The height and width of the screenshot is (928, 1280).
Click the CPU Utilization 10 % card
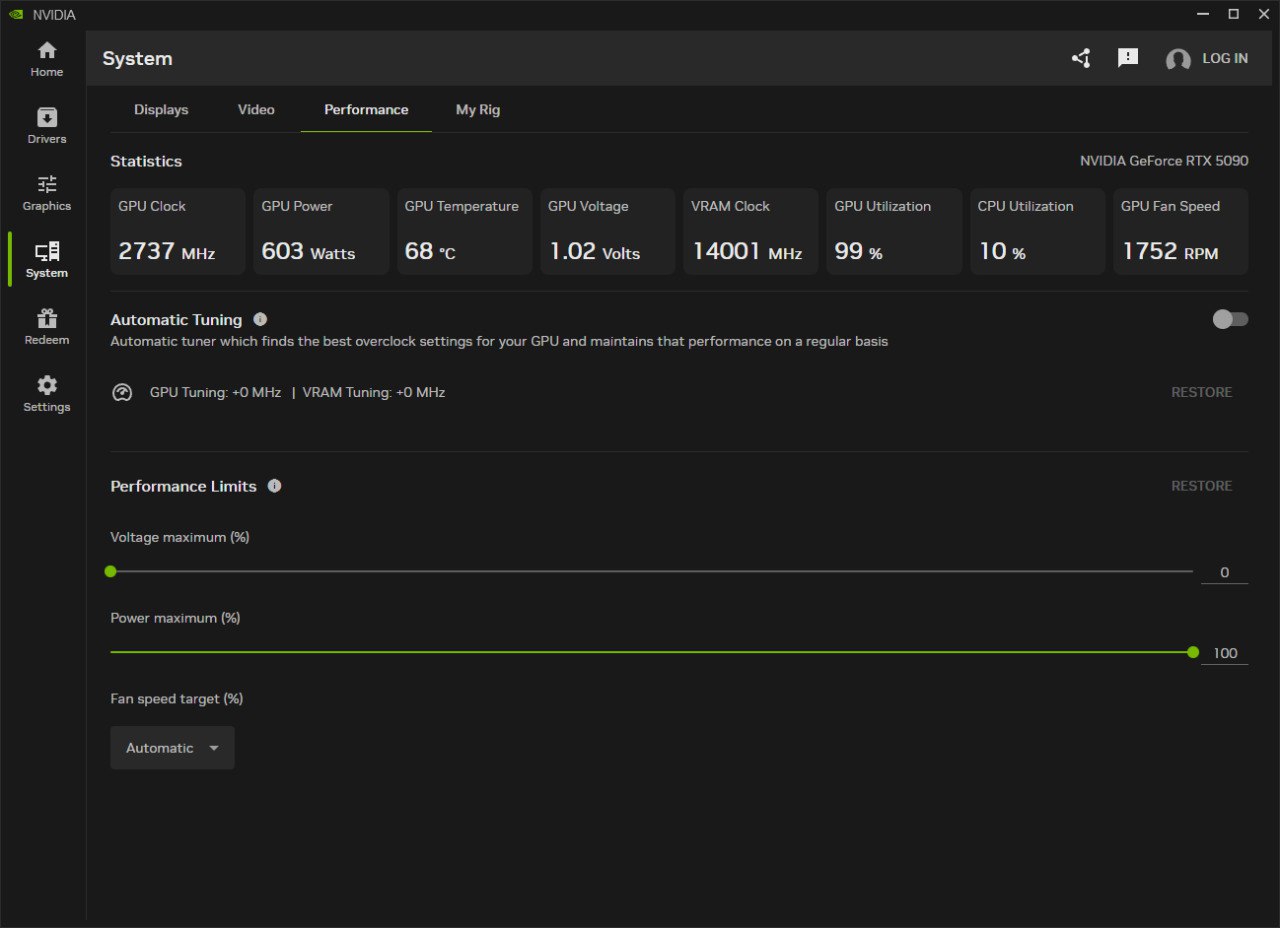coord(1037,231)
